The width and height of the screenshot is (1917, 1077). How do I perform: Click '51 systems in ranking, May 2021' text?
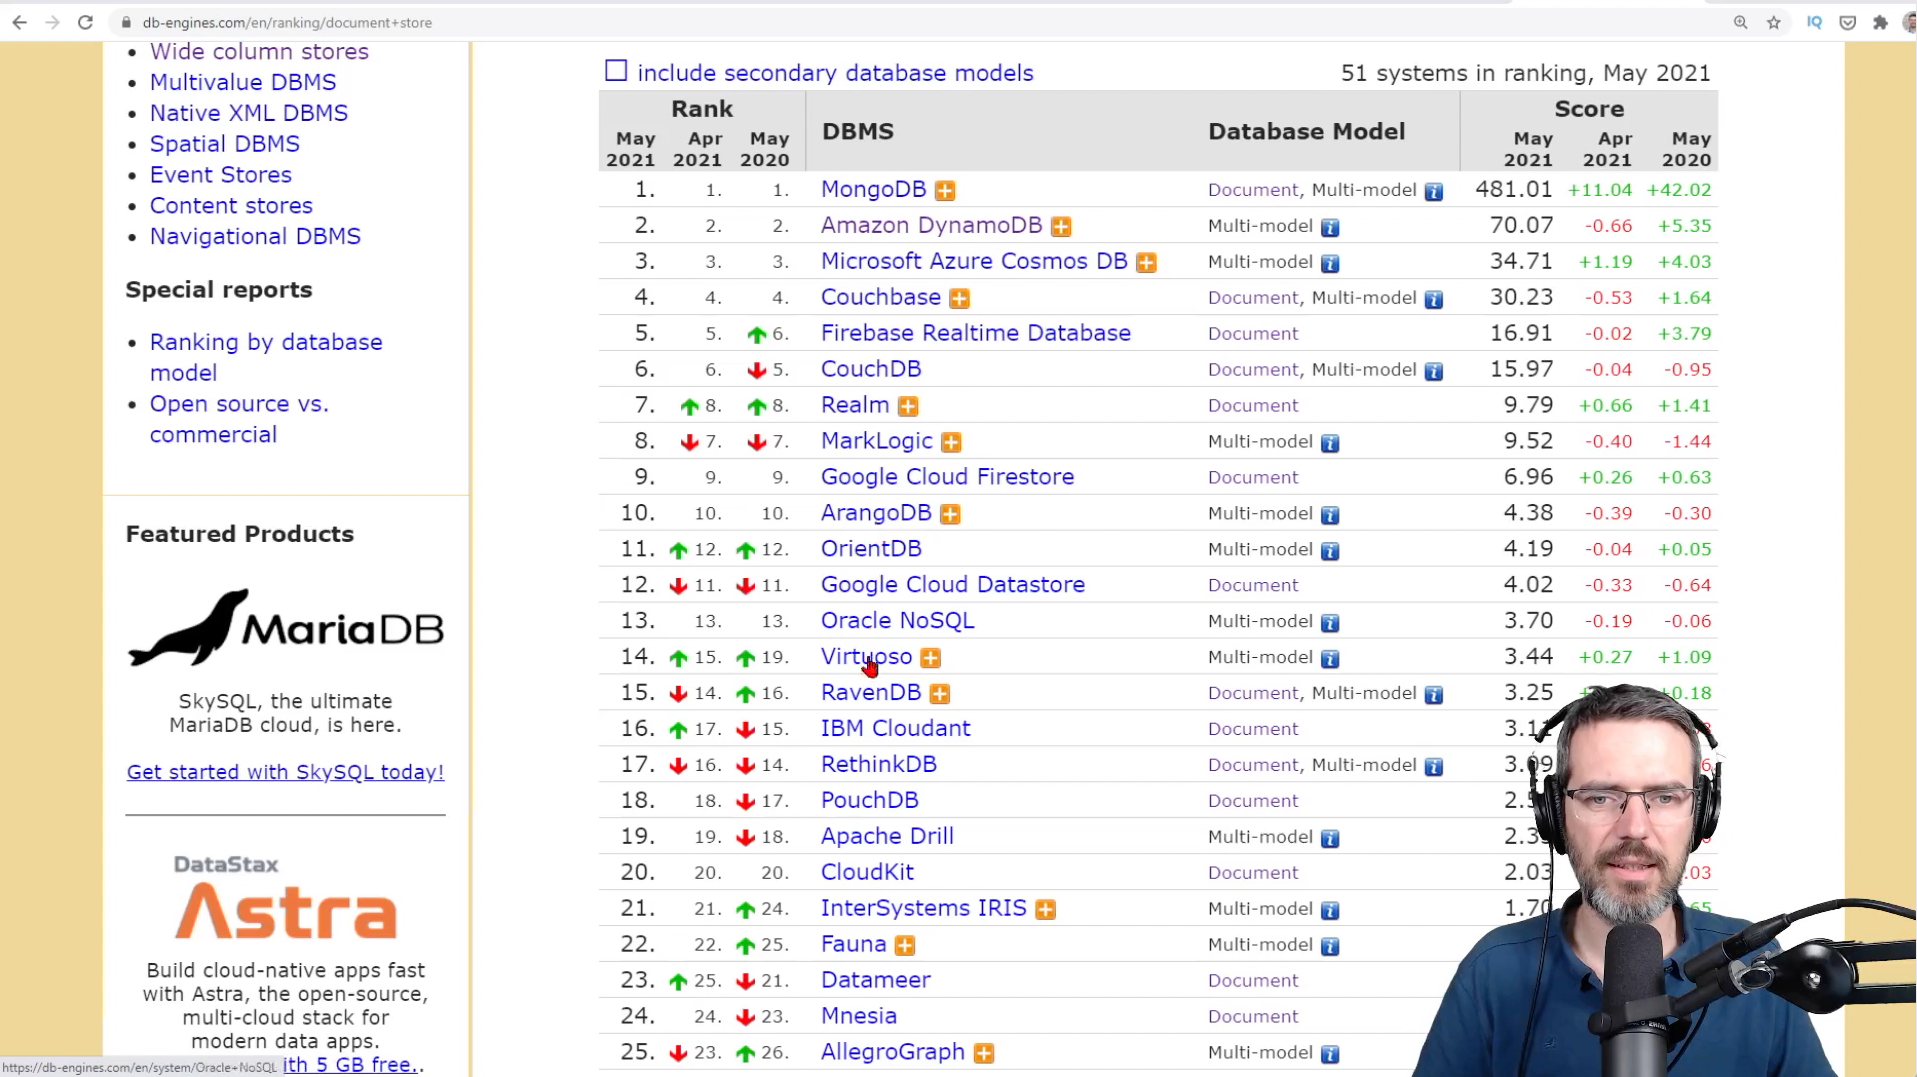(1525, 73)
